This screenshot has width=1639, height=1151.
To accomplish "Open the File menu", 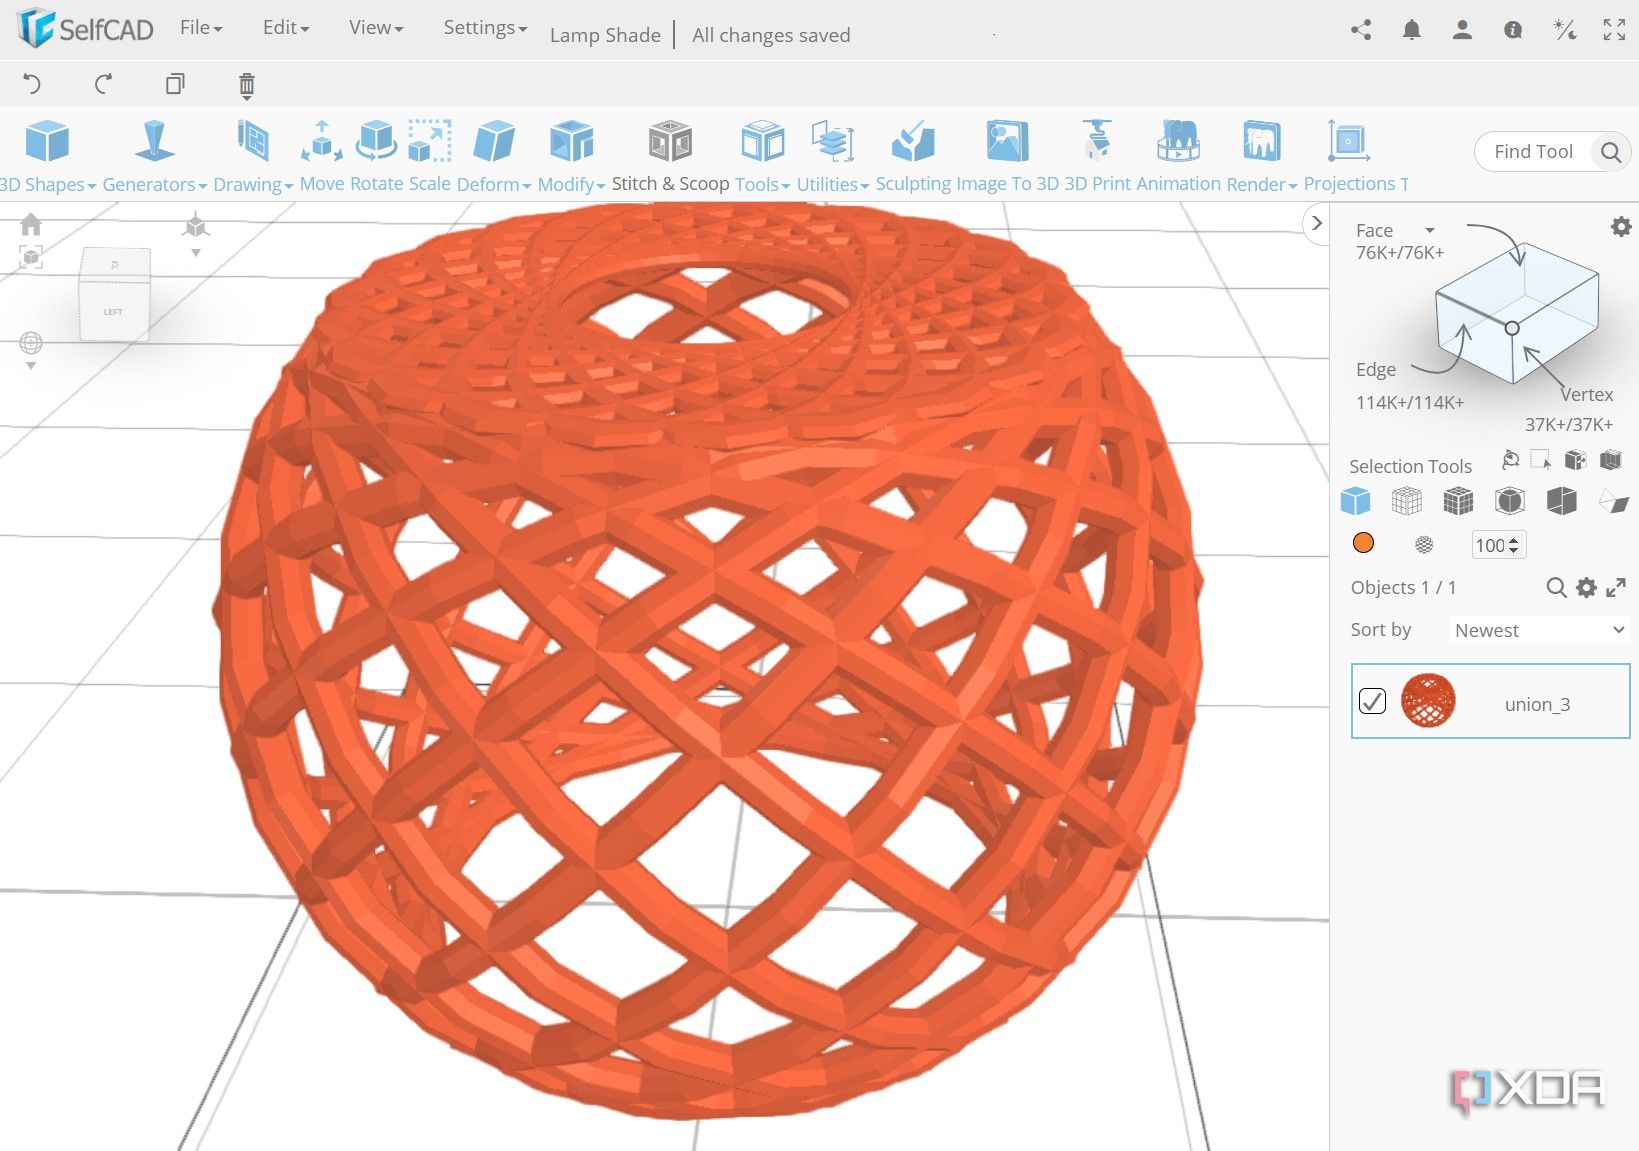I will 197,27.
